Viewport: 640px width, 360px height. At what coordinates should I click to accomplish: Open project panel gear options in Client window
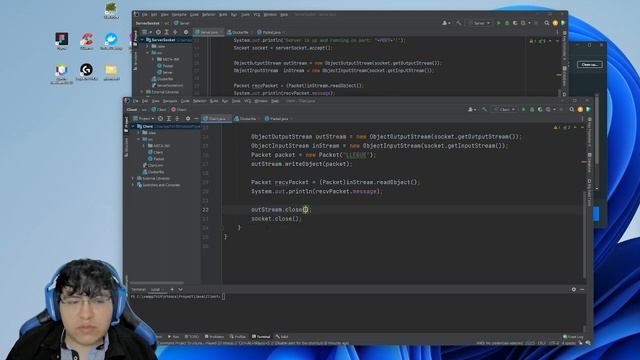pos(188,118)
